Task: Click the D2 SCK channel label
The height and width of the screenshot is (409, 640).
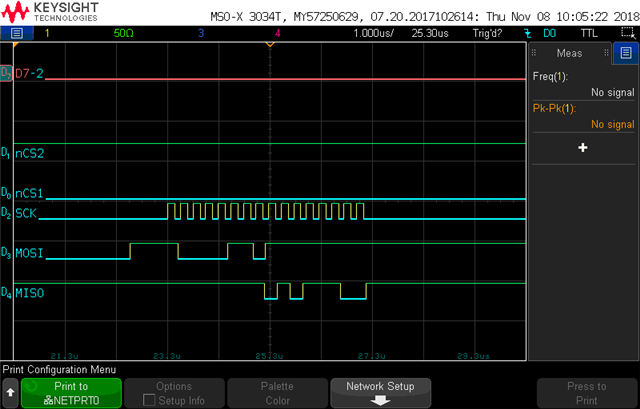Action: [x=19, y=213]
